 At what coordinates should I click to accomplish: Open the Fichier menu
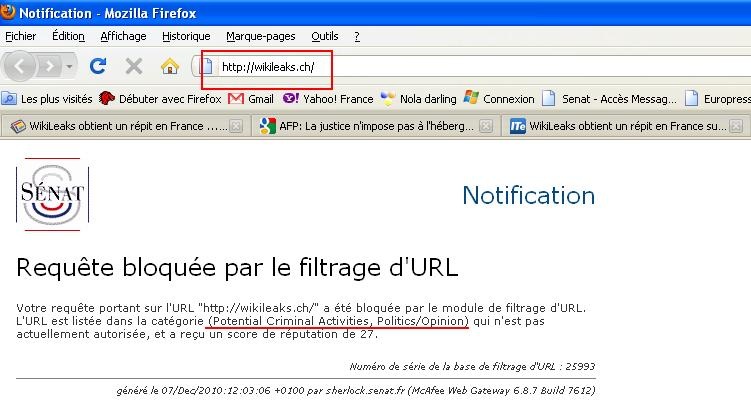click(20, 36)
